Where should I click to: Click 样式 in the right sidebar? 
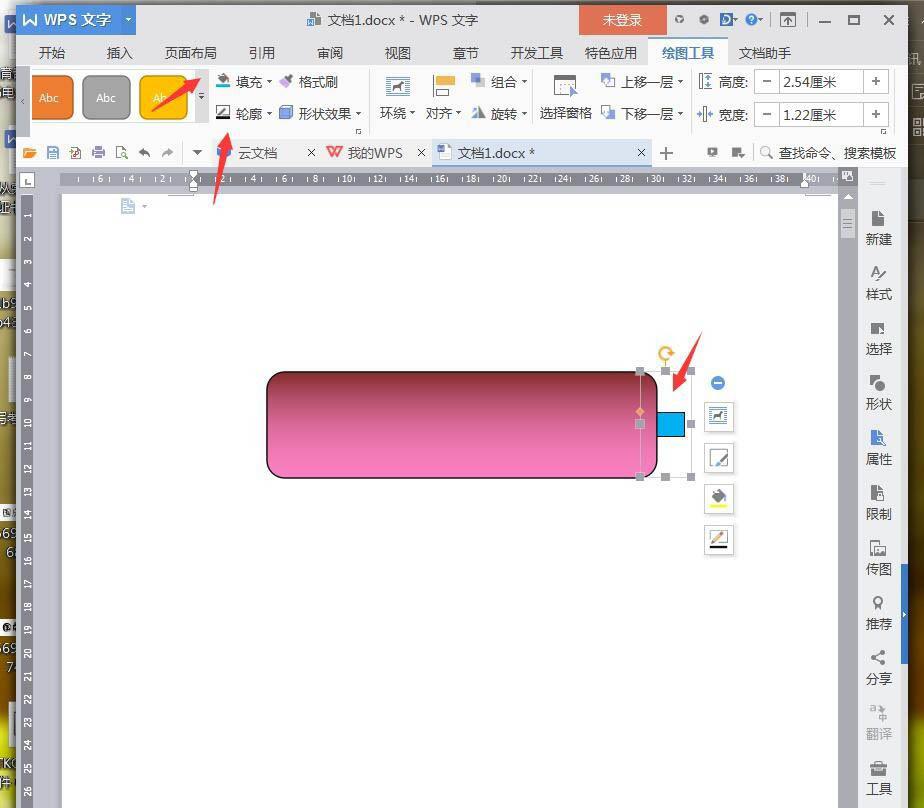click(878, 283)
